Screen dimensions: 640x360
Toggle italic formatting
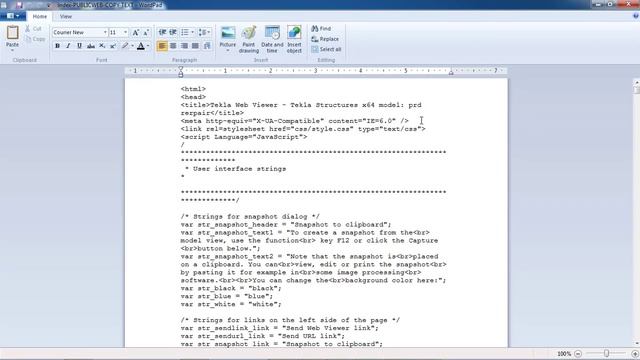[x=68, y=46]
